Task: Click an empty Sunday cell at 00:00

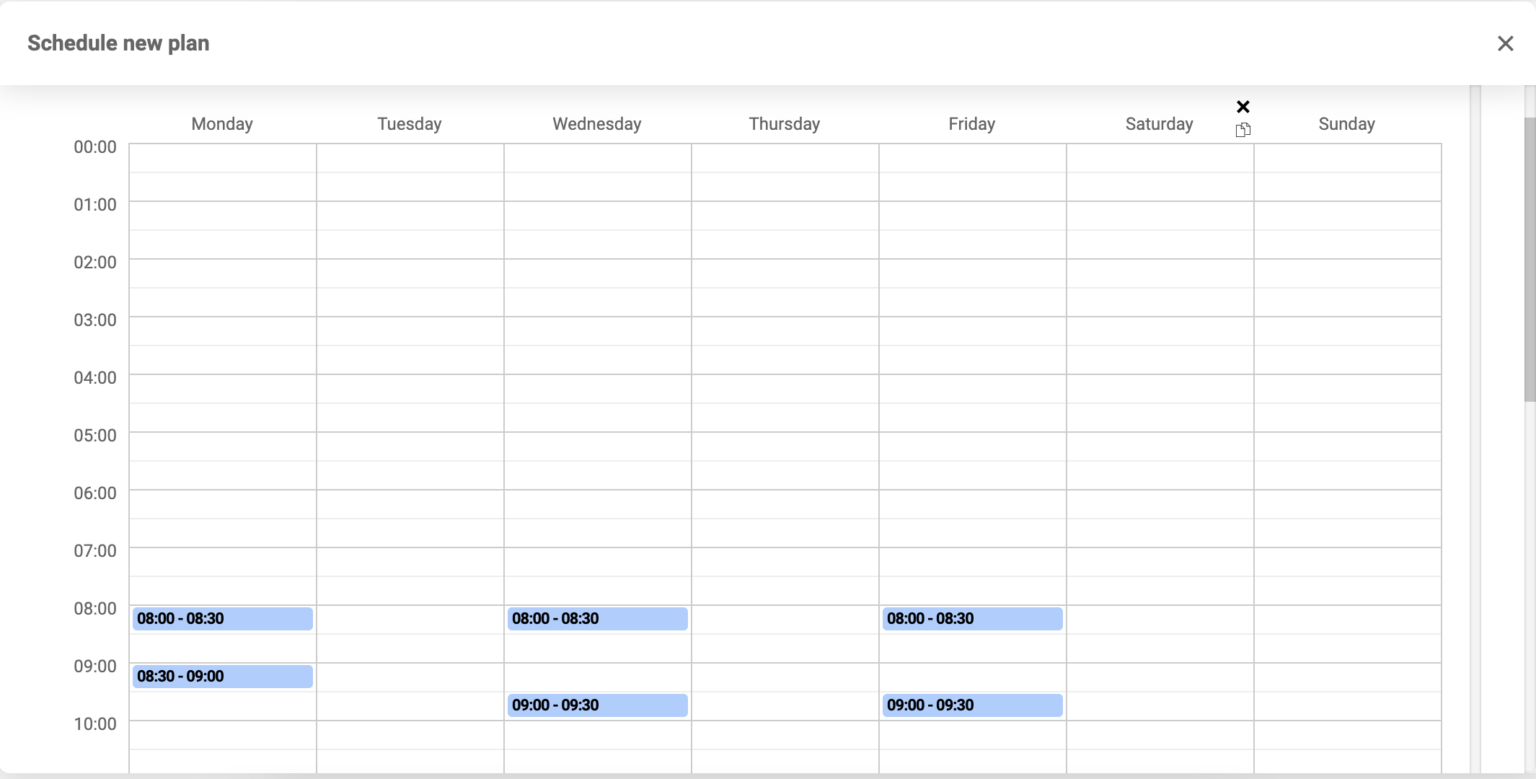Action: tap(1346, 160)
